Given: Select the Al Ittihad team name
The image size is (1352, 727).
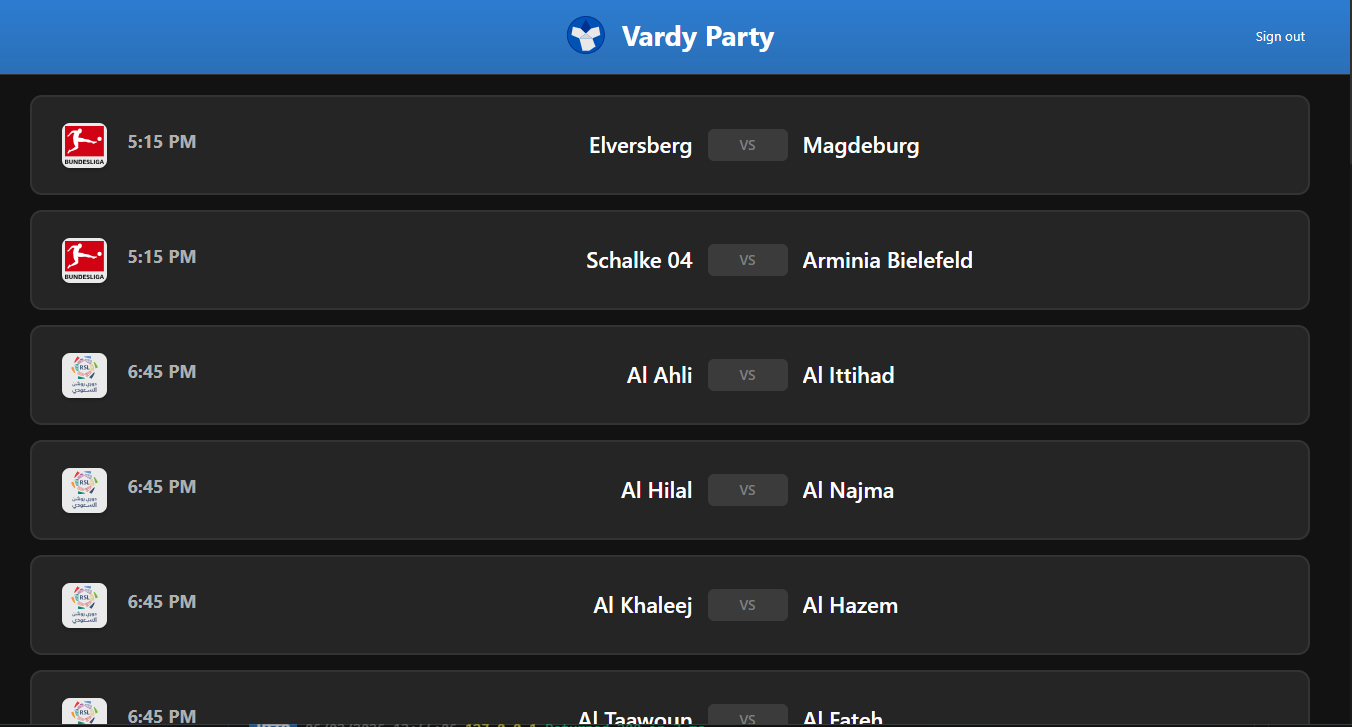Looking at the screenshot, I should pyautogui.click(x=848, y=376).
